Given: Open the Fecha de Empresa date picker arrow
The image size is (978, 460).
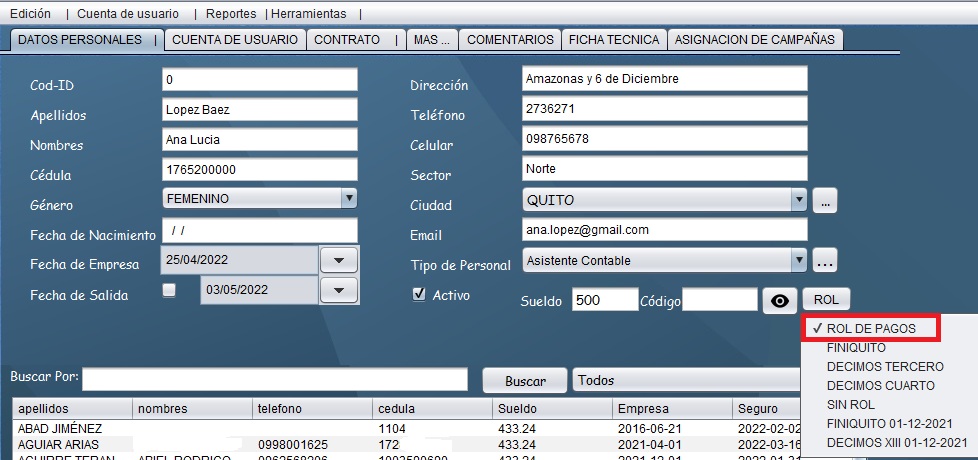Looking at the screenshot, I should [338, 261].
